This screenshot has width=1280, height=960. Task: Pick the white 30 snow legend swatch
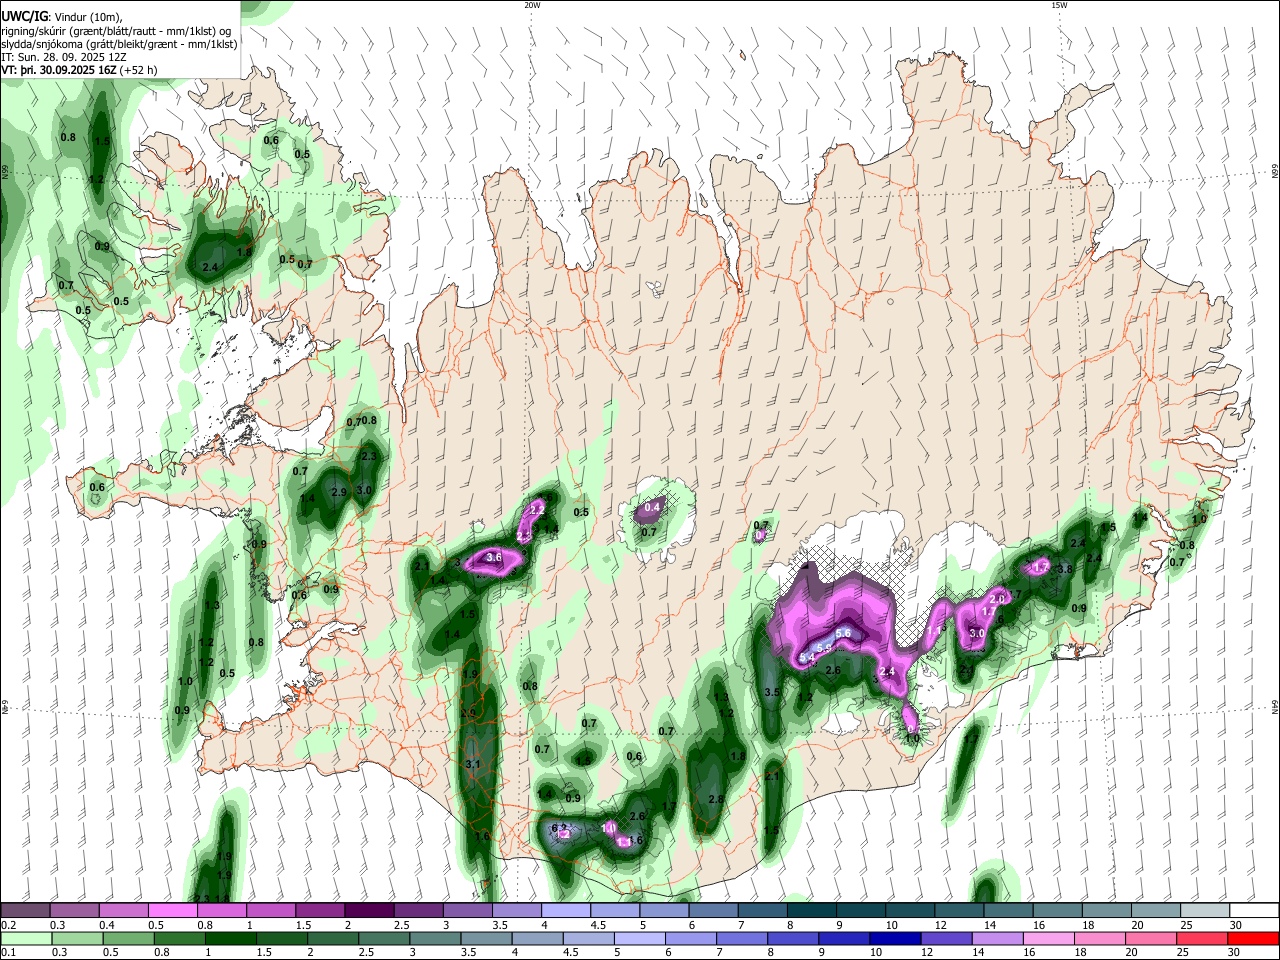pos(1253,910)
